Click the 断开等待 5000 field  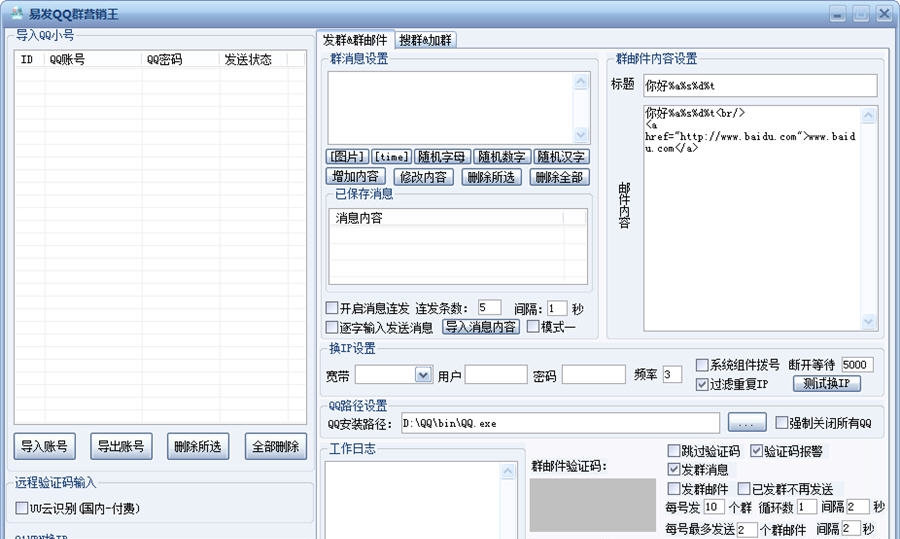pyautogui.click(x=858, y=364)
